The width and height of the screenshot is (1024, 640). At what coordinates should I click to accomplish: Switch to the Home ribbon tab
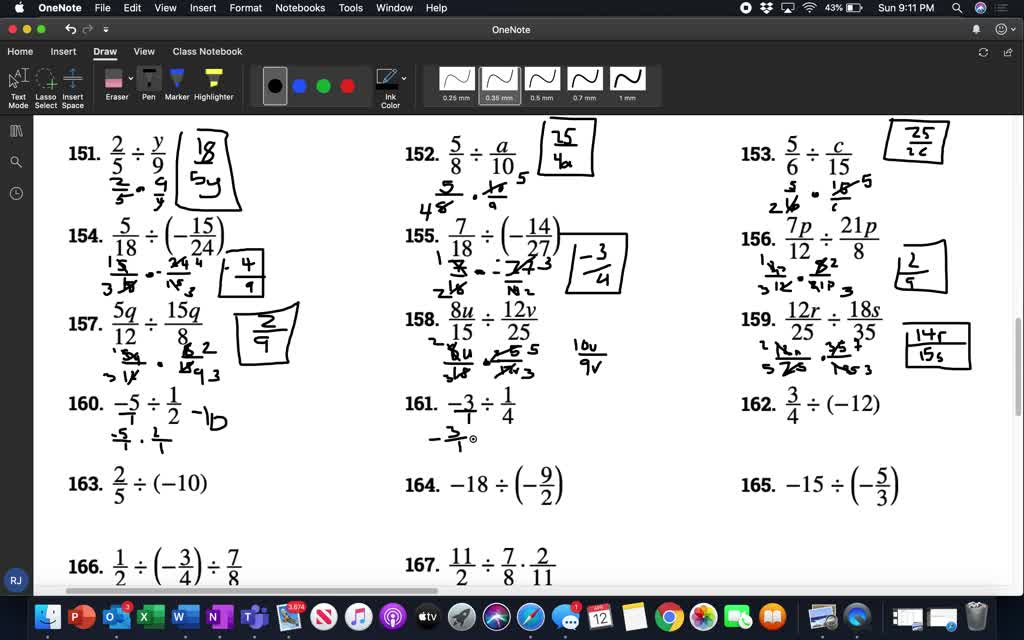click(19, 51)
